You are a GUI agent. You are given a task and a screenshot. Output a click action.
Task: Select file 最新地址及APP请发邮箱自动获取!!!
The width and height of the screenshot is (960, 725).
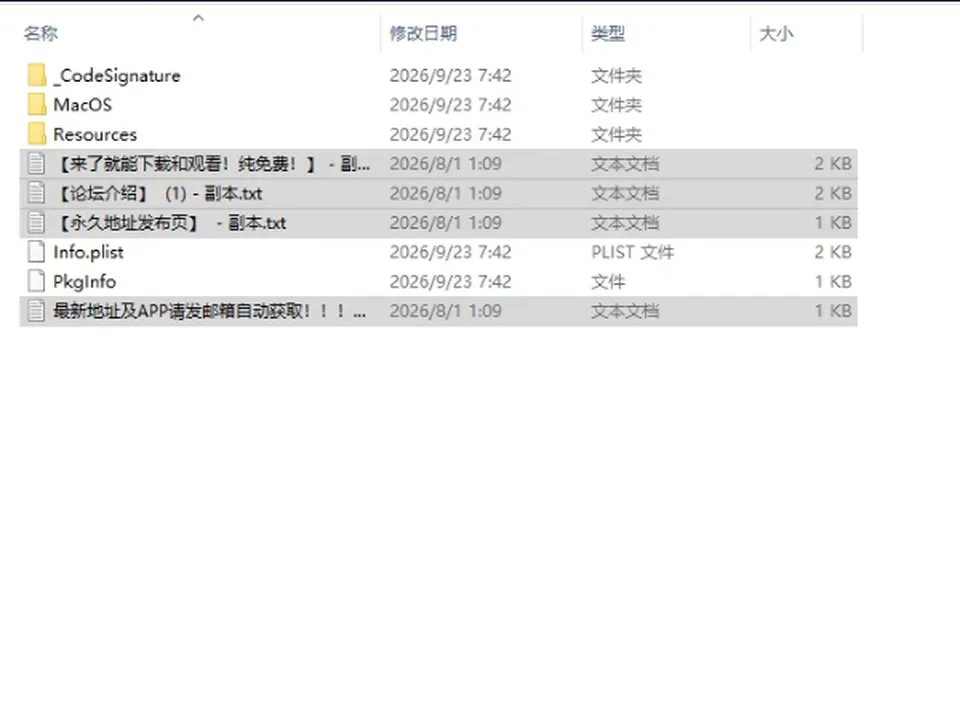tap(210, 310)
